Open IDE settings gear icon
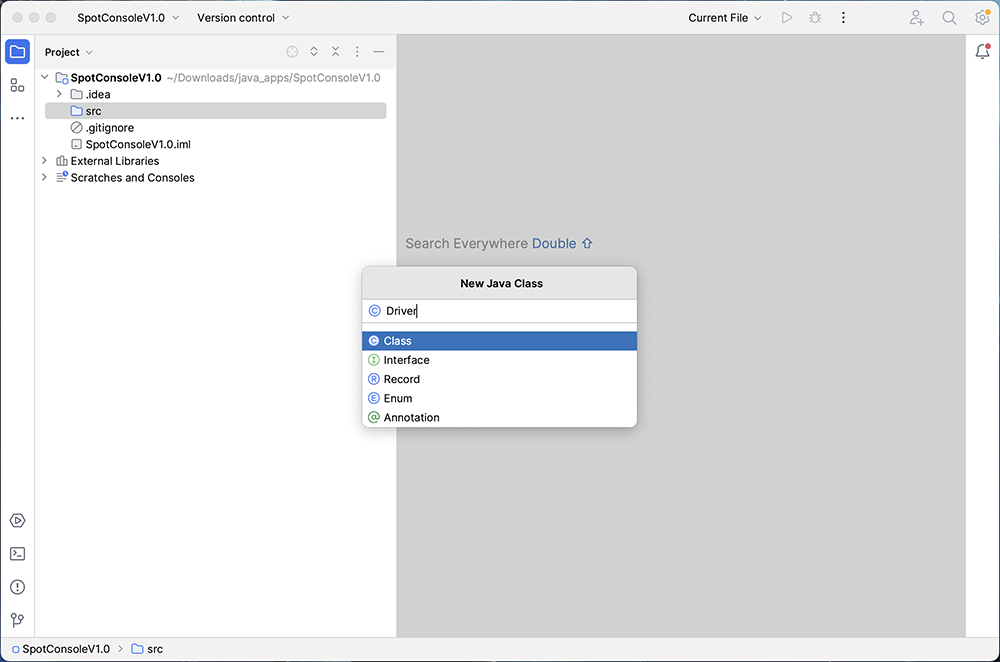This screenshot has width=1000, height=662. click(x=982, y=18)
